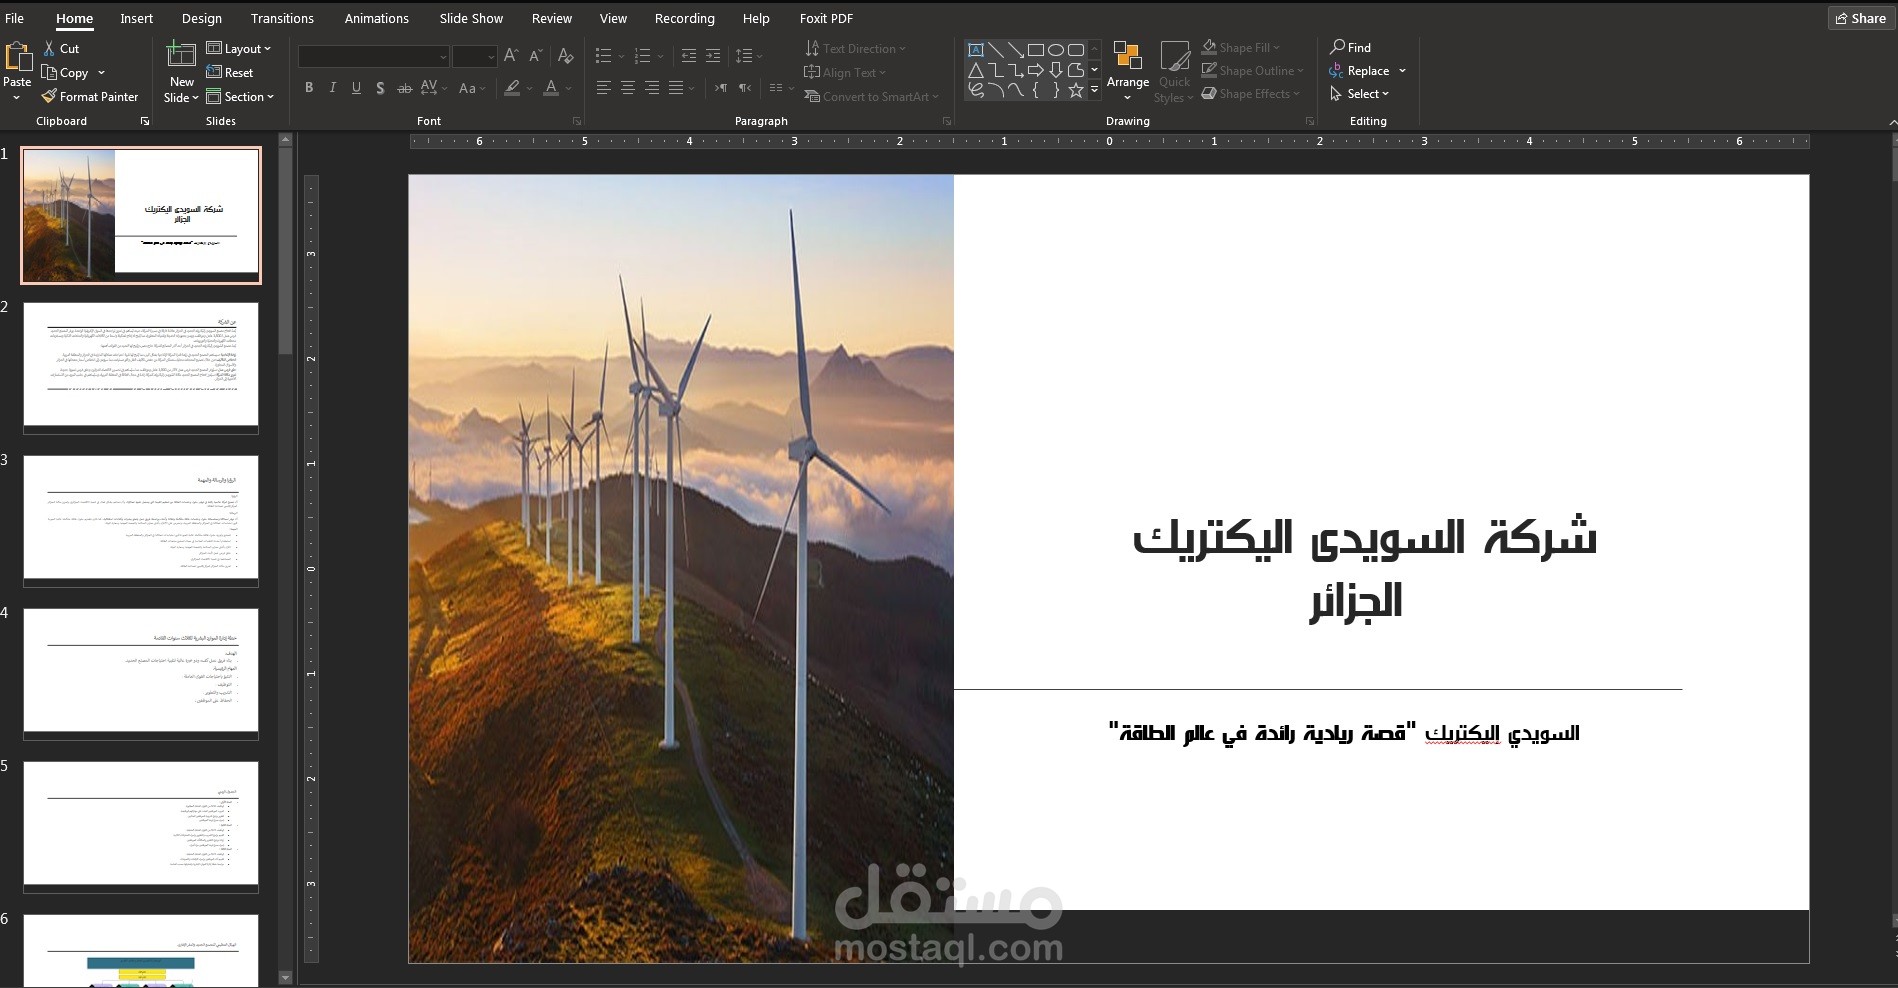Viewport: 1898px width, 988px height.
Task: Click Shape Fill button
Action: [x=1241, y=47]
